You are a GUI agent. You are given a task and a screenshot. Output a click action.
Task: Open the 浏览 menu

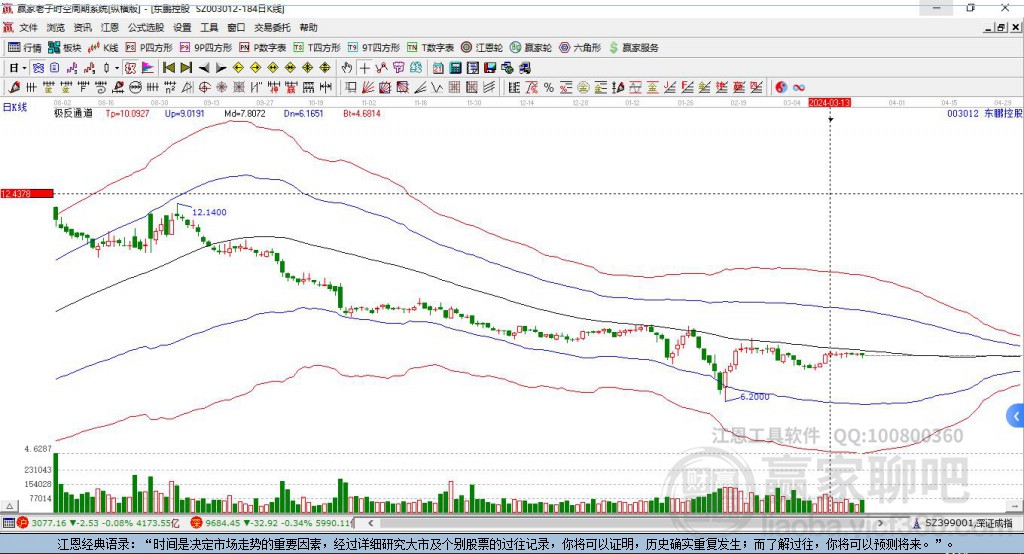(x=56, y=27)
